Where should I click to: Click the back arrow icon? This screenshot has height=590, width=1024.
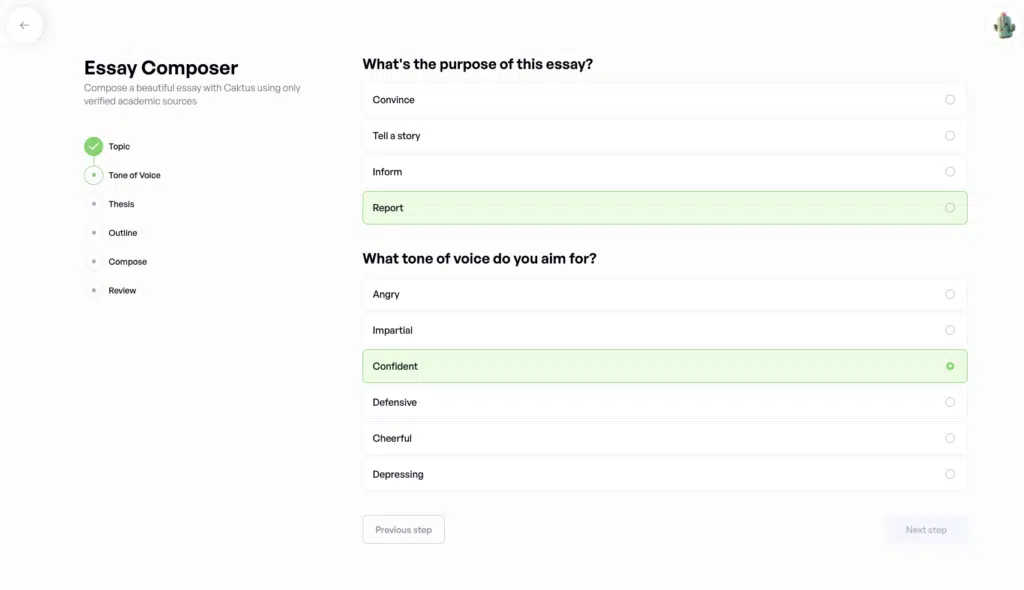[24, 26]
